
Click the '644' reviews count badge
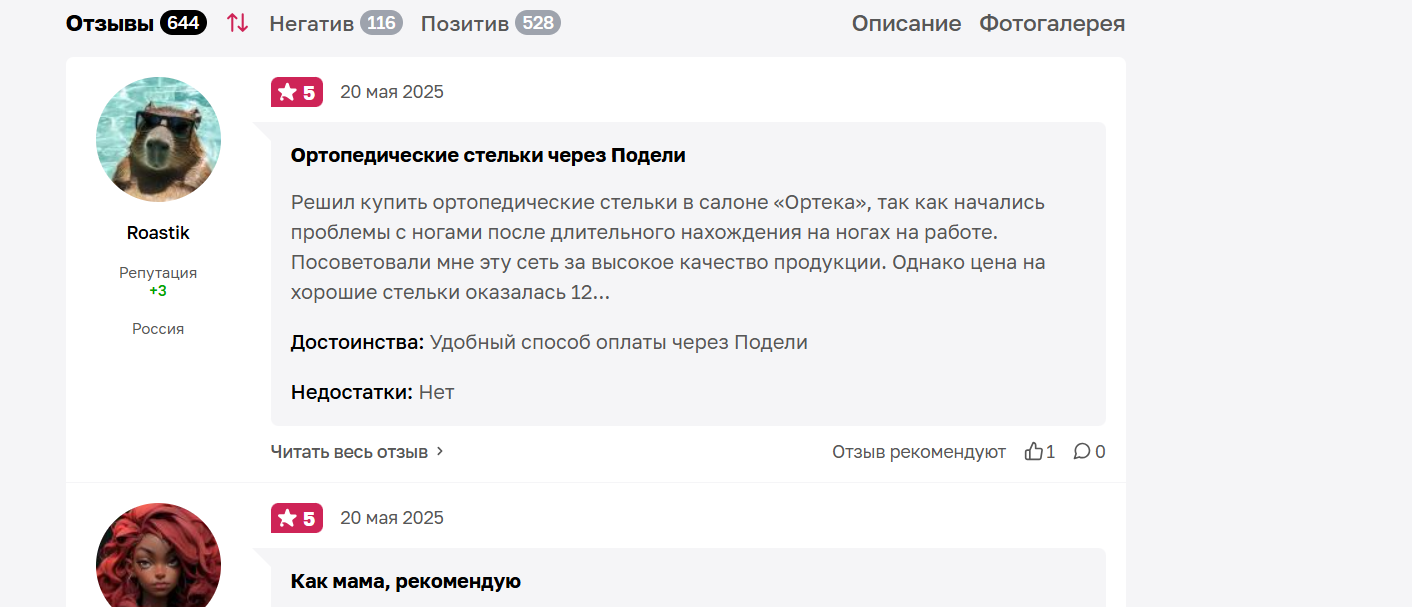pos(183,23)
